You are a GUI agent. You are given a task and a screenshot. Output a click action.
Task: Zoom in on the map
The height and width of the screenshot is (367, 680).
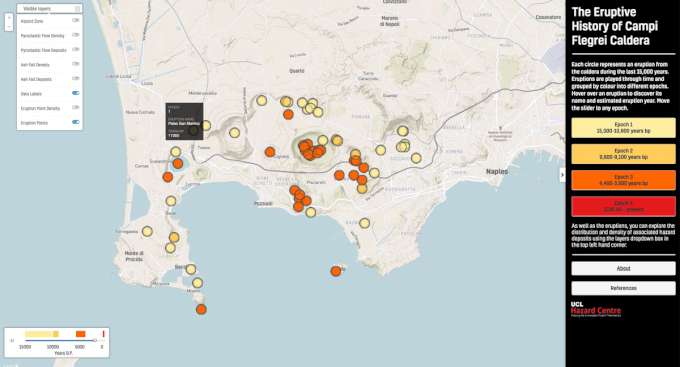(9, 18)
